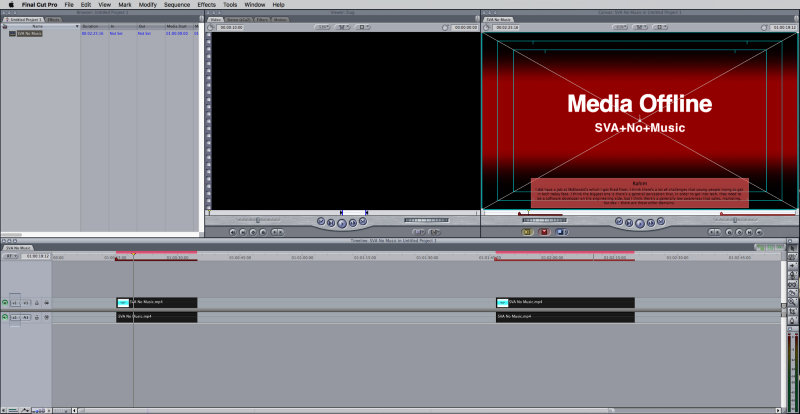This screenshot has width=800, height=414.
Task: Toggle Auto Select on track V1
Action: click(46, 303)
